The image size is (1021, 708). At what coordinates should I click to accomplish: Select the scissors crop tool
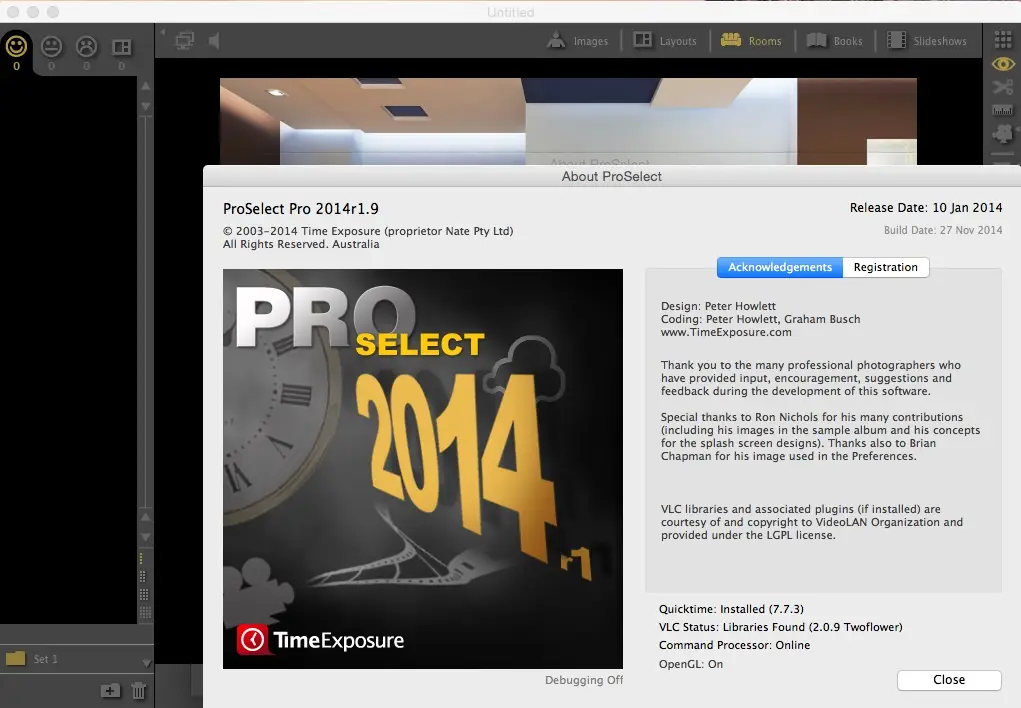1003,87
